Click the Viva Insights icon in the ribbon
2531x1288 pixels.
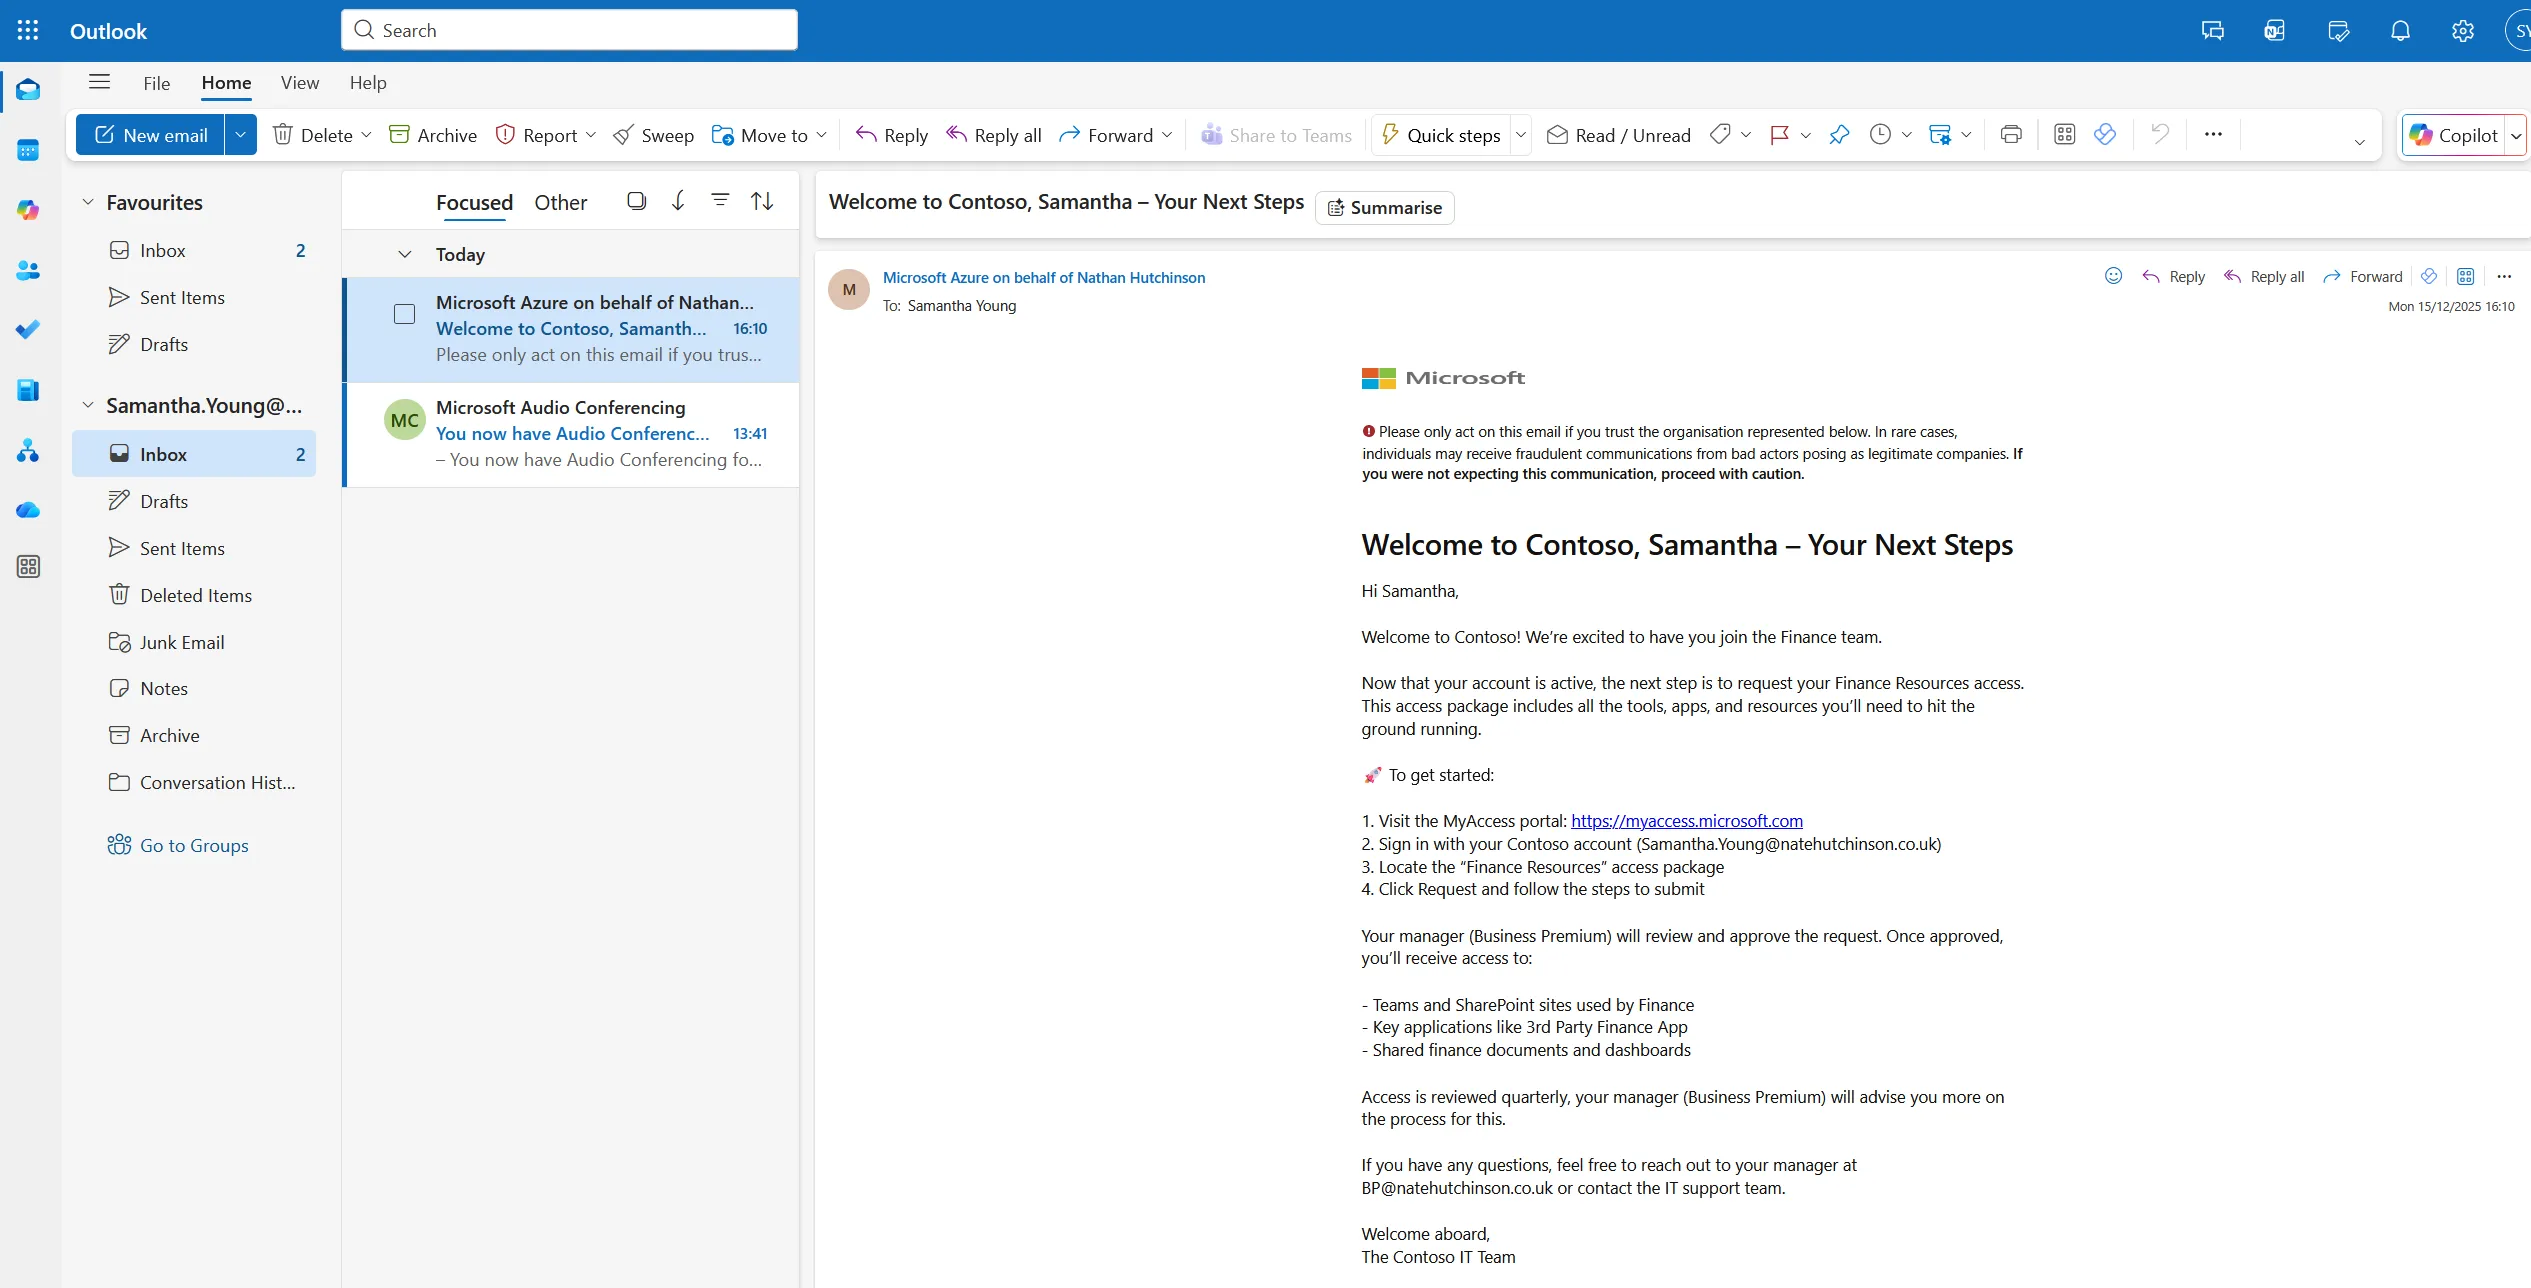(2105, 134)
